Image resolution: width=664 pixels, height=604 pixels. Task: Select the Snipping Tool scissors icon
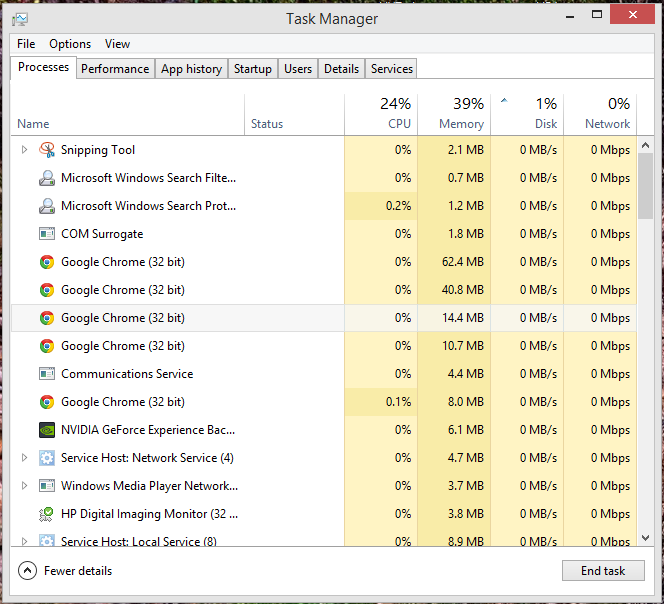click(x=47, y=150)
